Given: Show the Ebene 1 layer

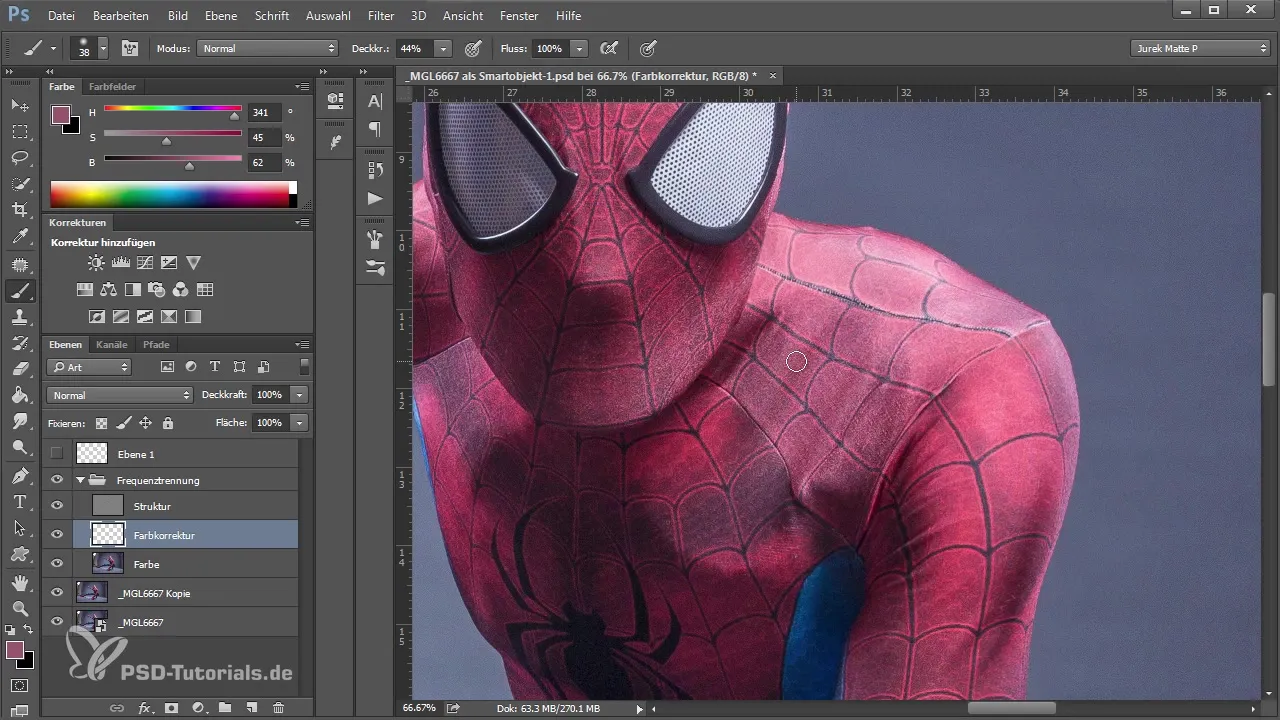Looking at the screenshot, I should [57, 454].
